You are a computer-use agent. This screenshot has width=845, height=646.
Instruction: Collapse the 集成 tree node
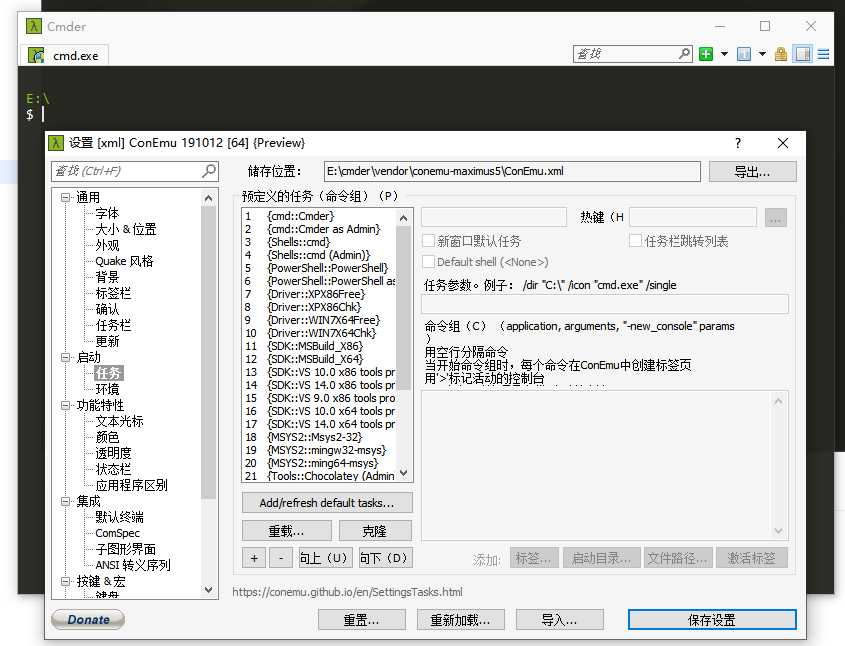[65, 501]
